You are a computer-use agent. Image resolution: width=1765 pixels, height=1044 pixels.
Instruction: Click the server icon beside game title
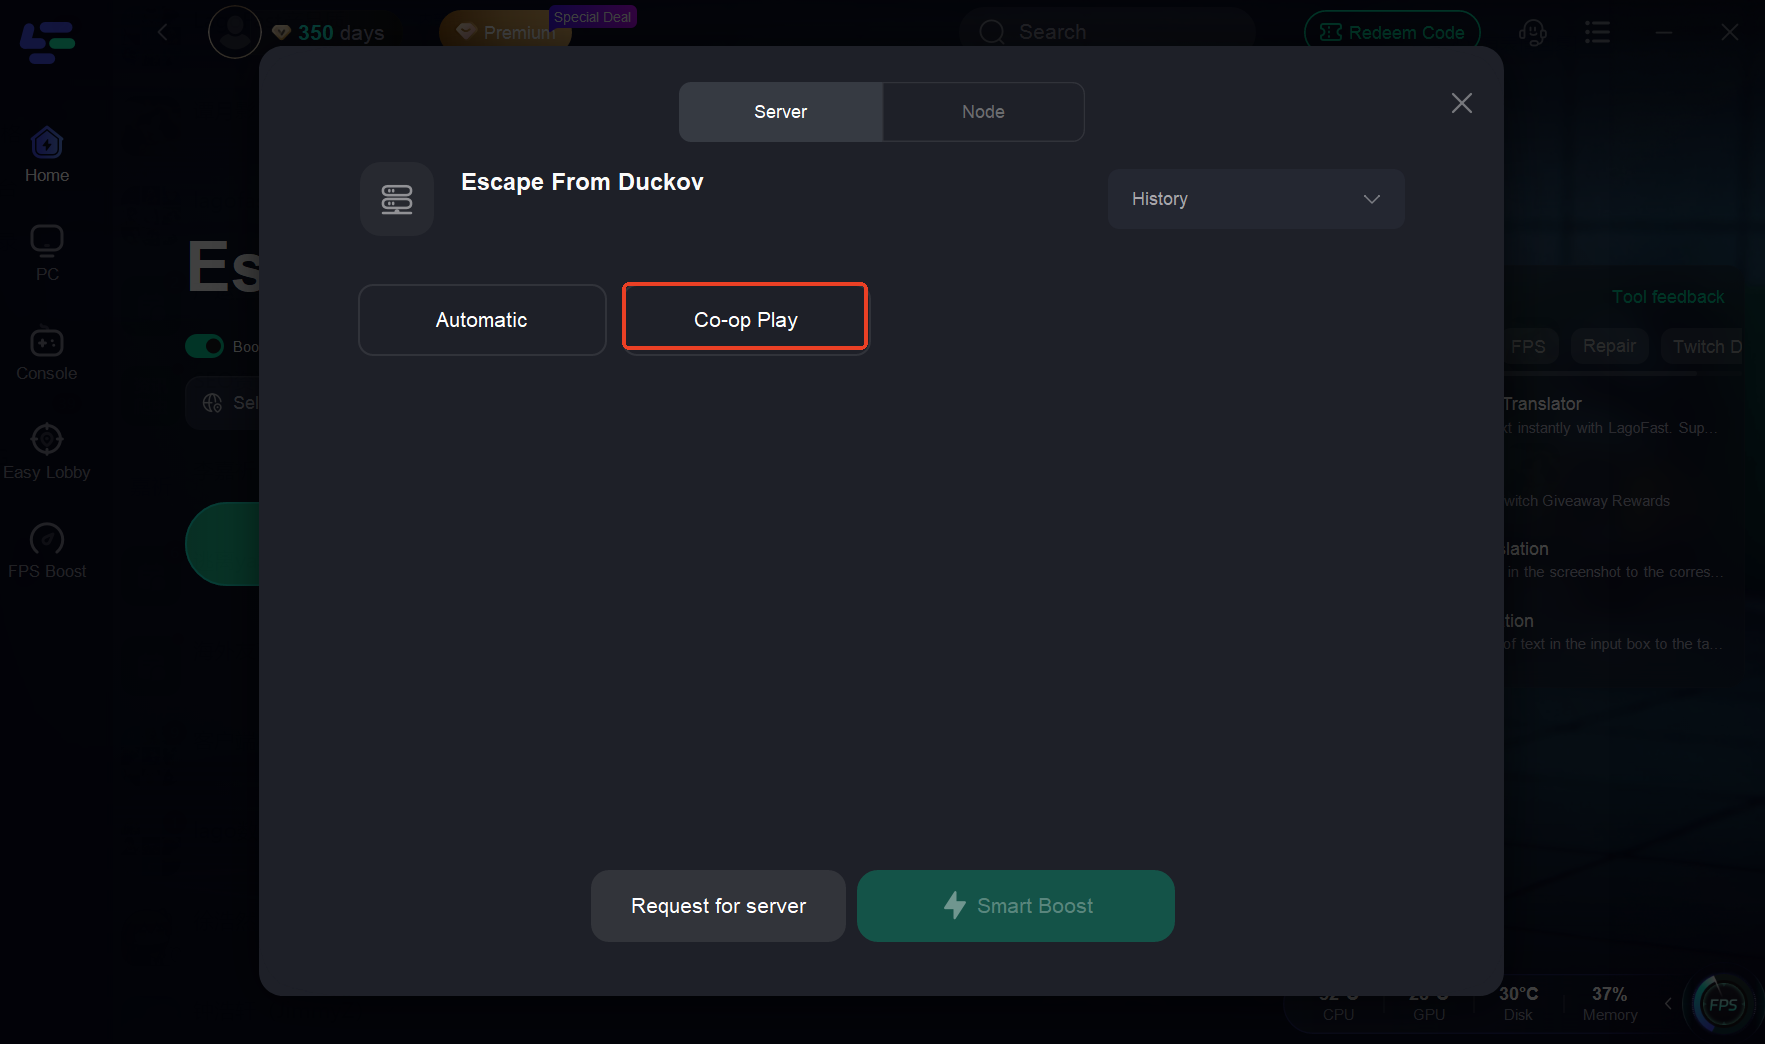[x=397, y=199]
